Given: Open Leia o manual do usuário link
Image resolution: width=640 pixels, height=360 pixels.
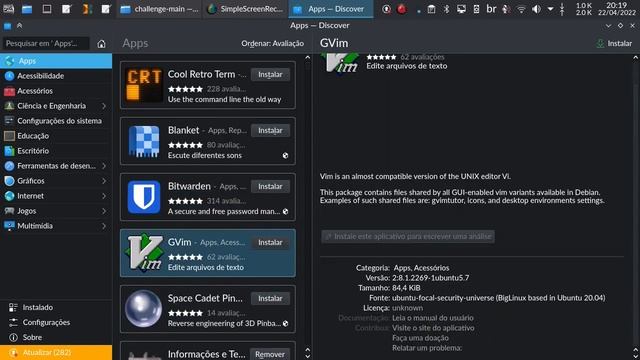Looking at the screenshot, I should point(433,318).
